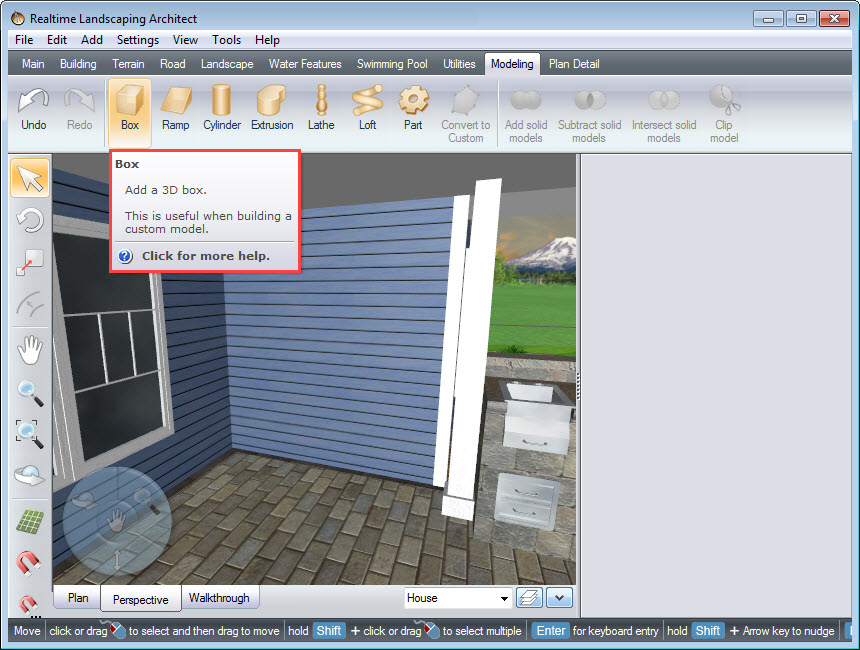Switch to the Road tab
This screenshot has width=860, height=650.
[x=173, y=64]
